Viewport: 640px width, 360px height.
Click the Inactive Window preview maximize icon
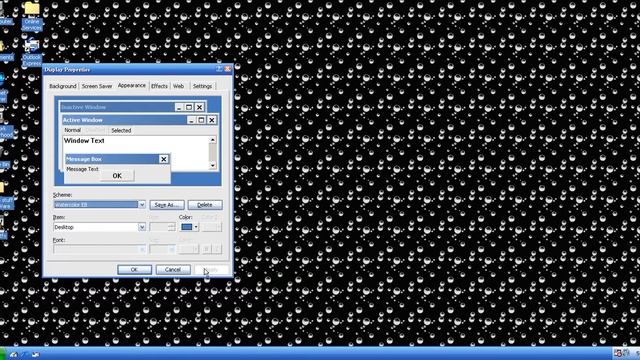pos(189,107)
